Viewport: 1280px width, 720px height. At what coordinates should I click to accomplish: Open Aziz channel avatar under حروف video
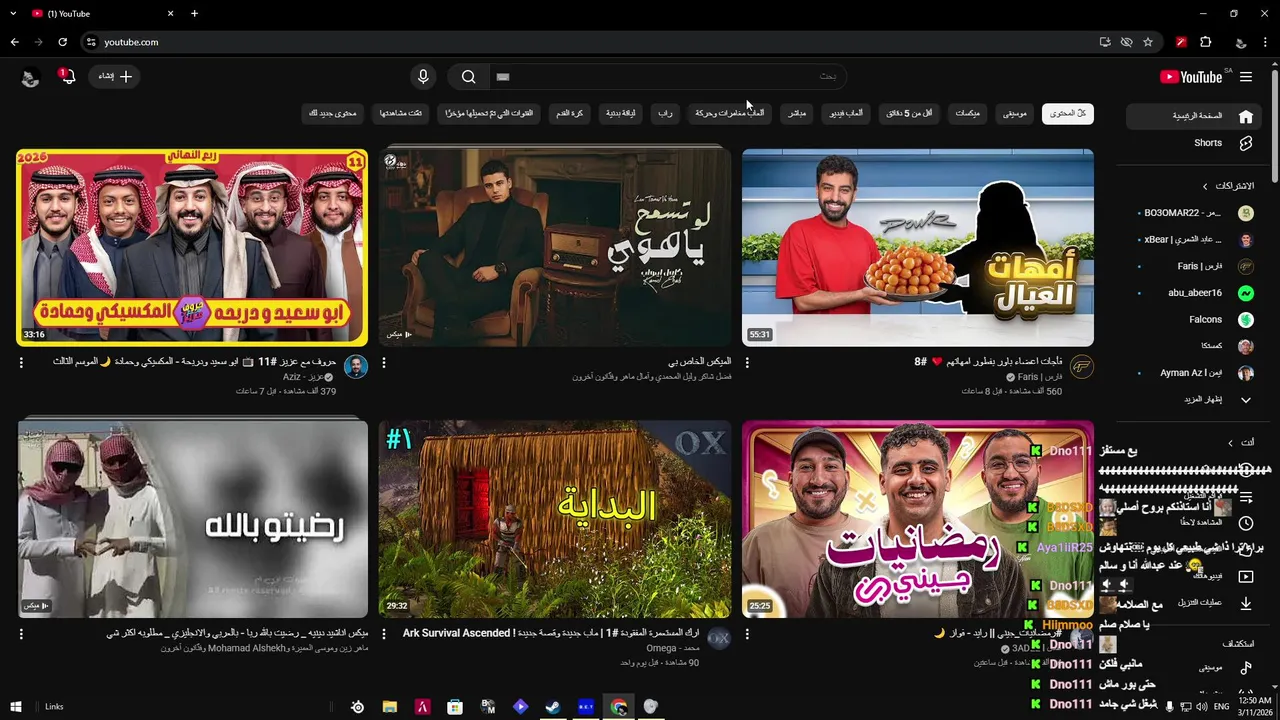click(x=355, y=367)
